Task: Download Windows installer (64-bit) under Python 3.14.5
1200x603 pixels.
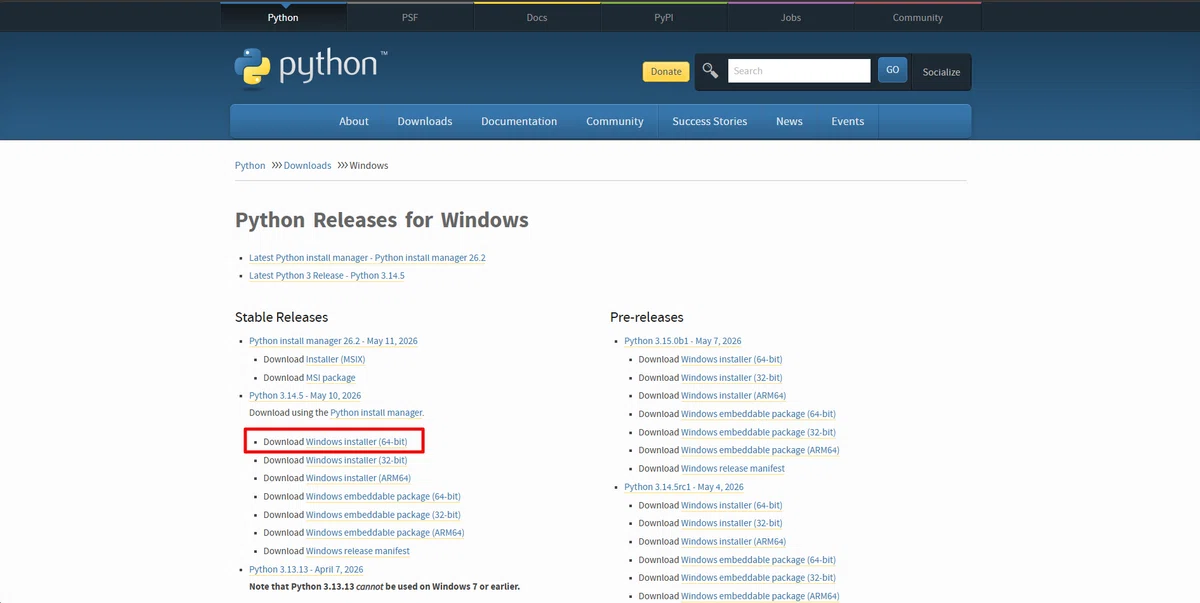Action: (x=357, y=442)
